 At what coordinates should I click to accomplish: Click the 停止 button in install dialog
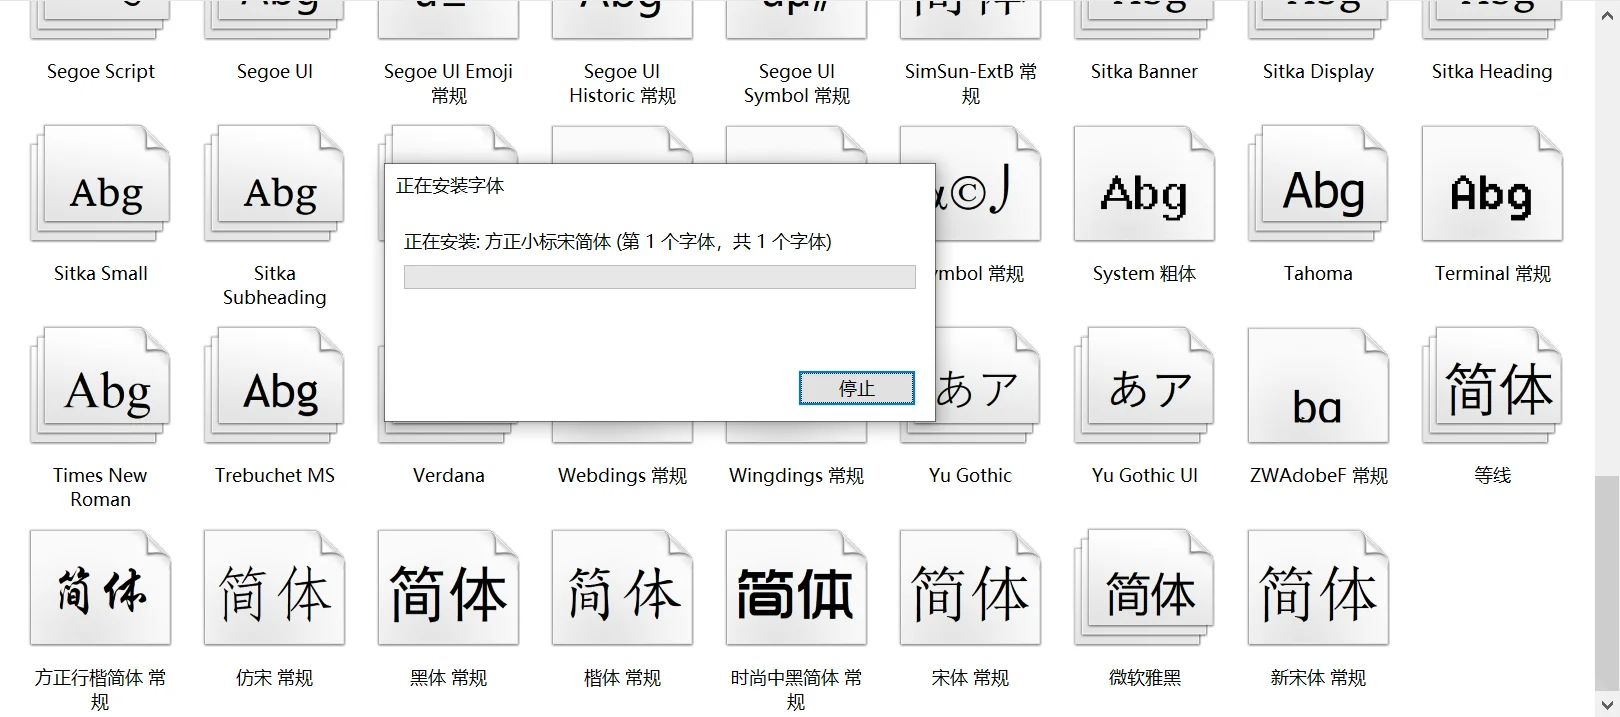tap(857, 388)
